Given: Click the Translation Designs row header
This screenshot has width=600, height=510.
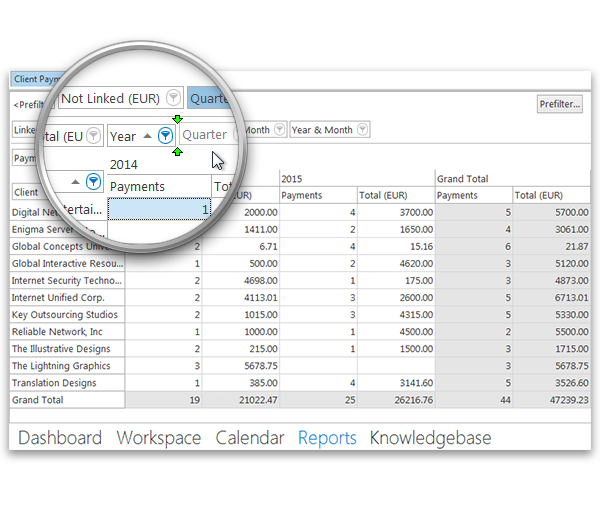Looking at the screenshot, I should [52, 383].
